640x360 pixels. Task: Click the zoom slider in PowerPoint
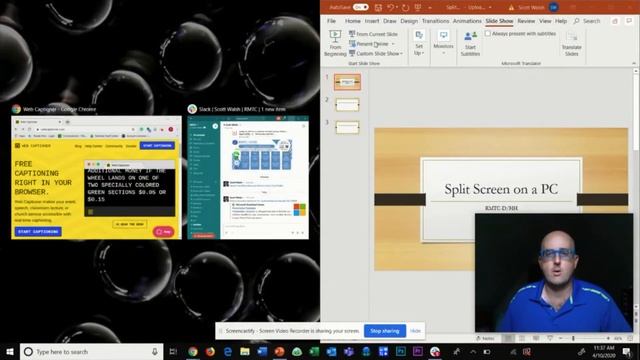[x=584, y=338]
